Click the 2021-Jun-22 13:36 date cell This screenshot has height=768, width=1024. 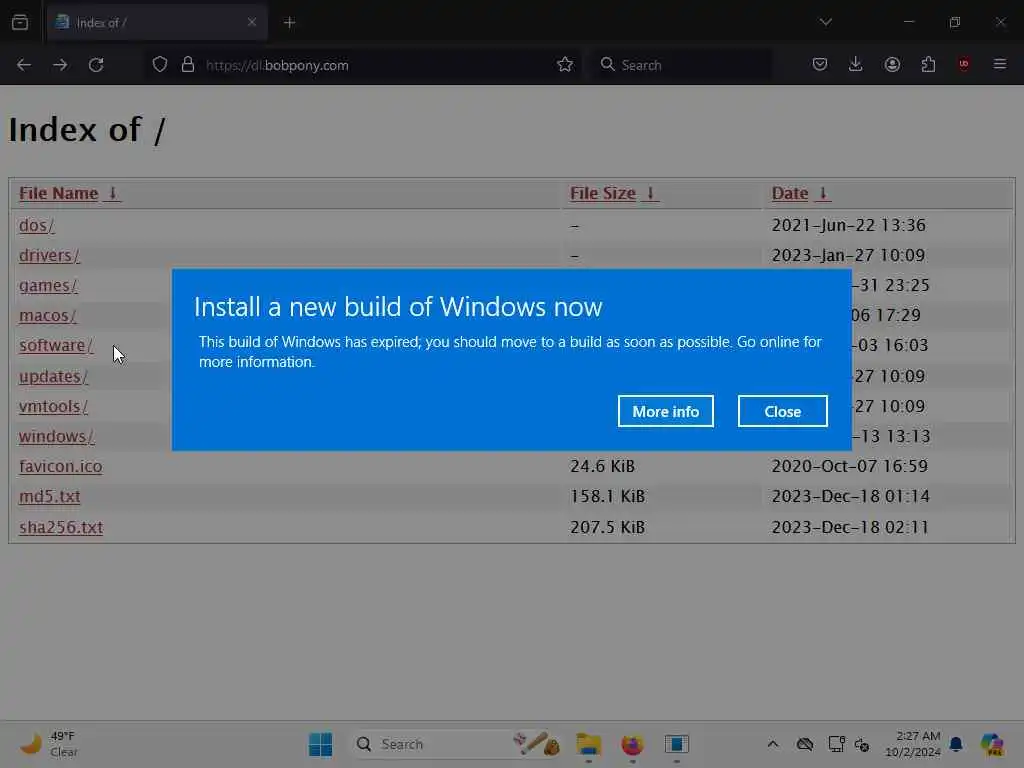pyautogui.click(x=848, y=225)
